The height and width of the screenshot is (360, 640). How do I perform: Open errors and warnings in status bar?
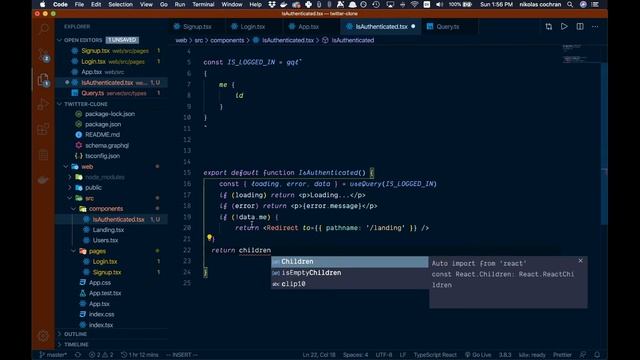101,355
